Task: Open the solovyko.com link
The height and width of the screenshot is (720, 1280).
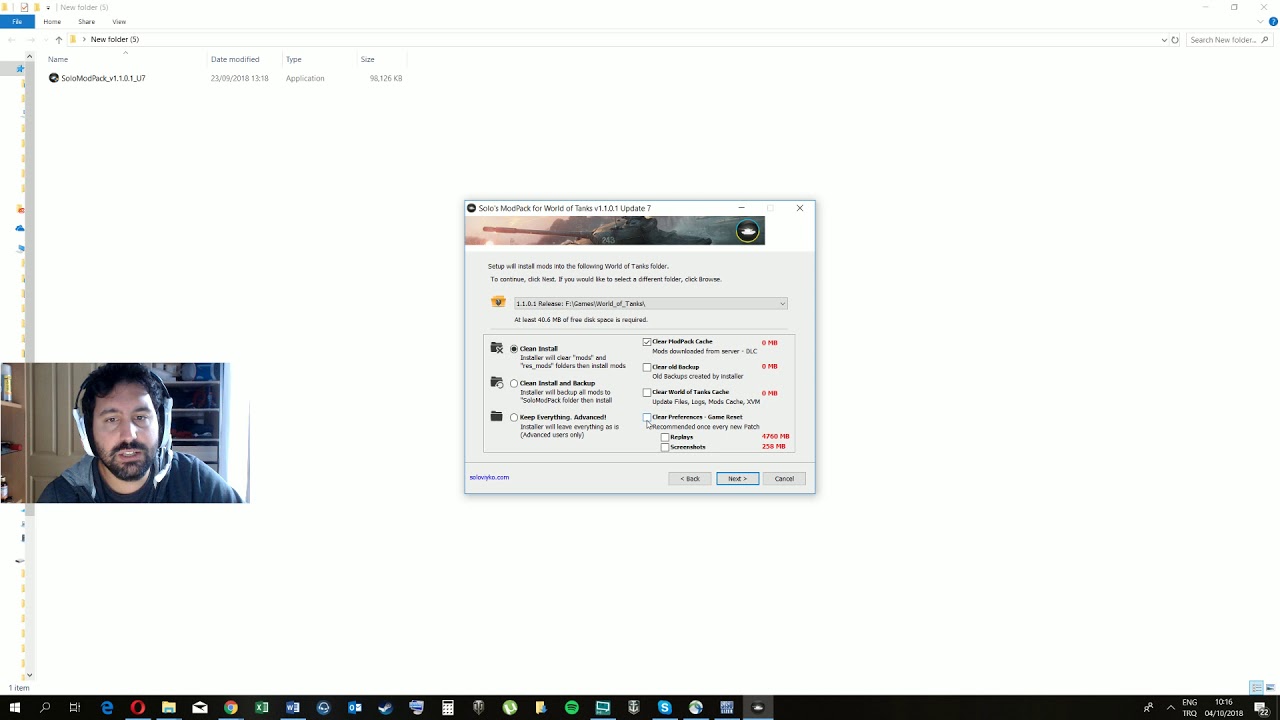Action: tap(489, 477)
